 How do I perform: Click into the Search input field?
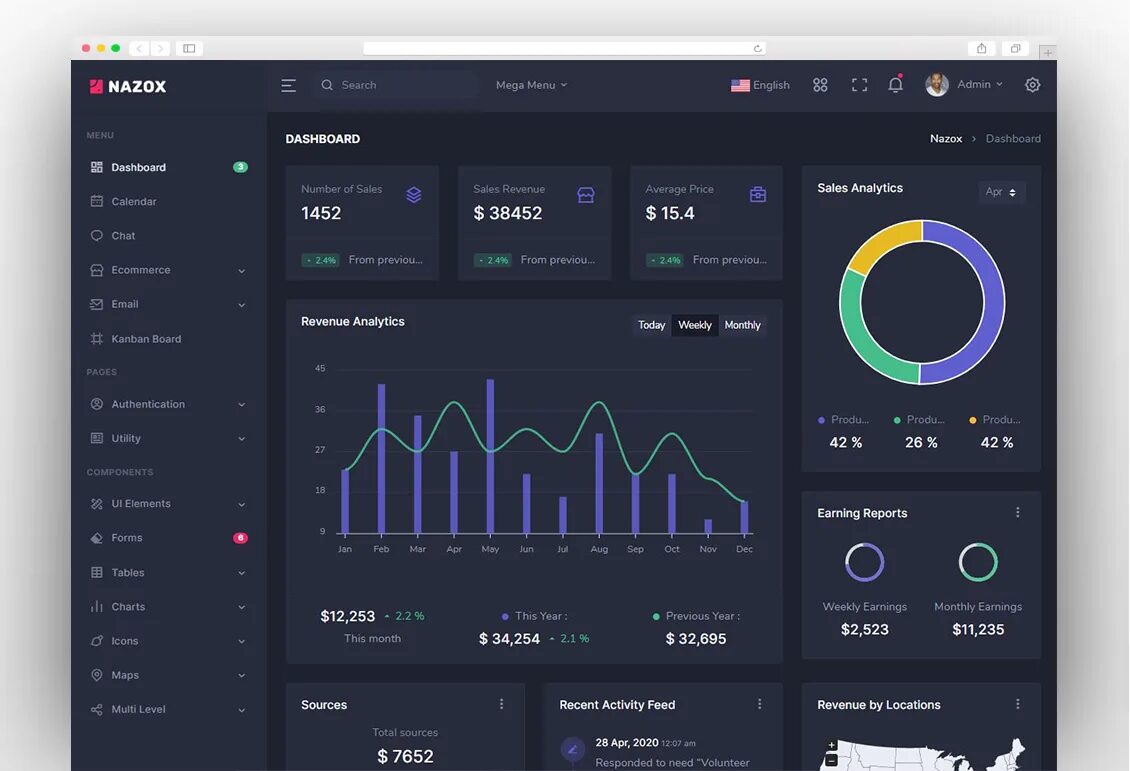click(x=396, y=85)
